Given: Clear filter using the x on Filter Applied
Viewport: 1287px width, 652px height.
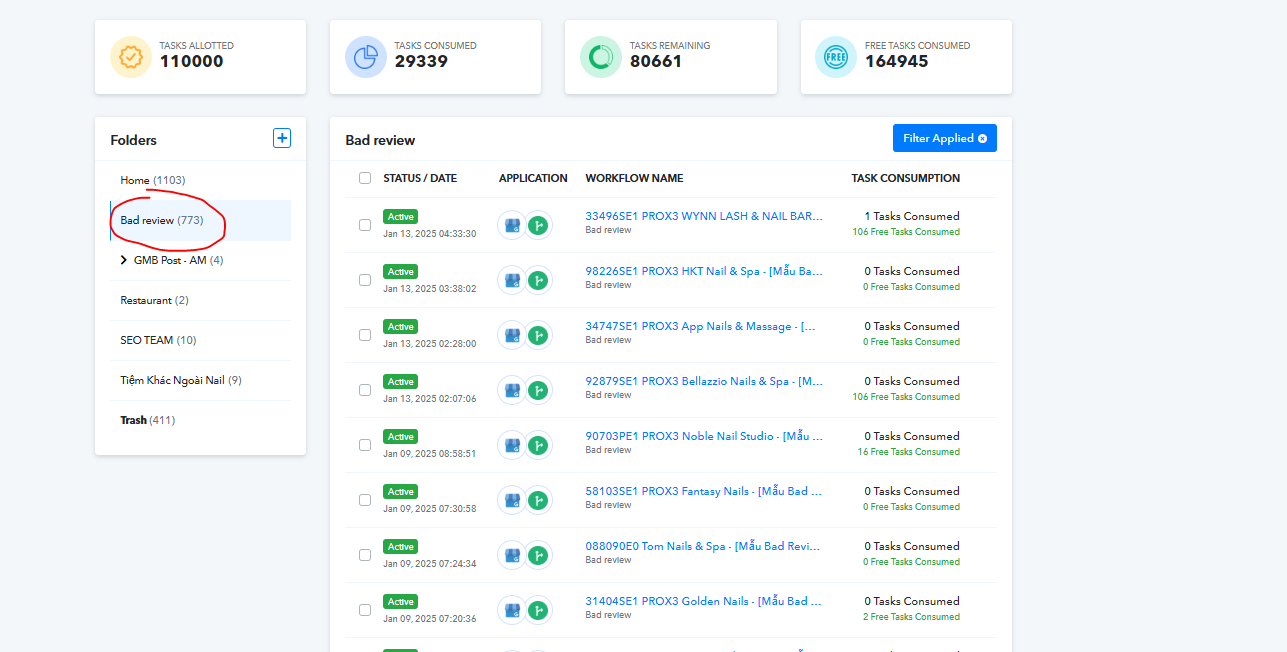Looking at the screenshot, I should [x=982, y=138].
